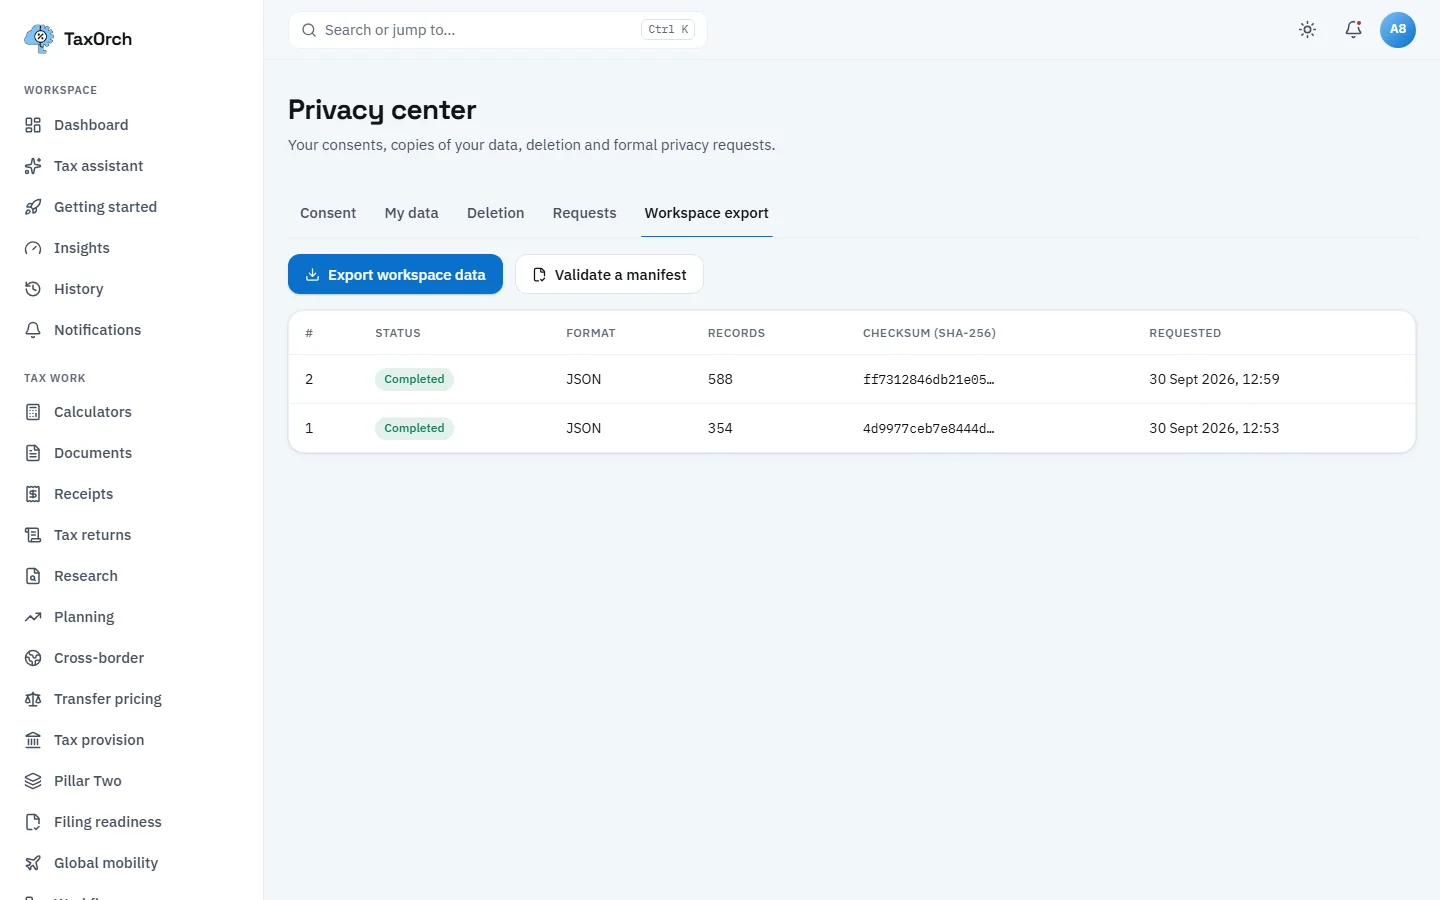This screenshot has height=900, width=1440.
Task: Switch to the My data tab
Action: pos(412,213)
